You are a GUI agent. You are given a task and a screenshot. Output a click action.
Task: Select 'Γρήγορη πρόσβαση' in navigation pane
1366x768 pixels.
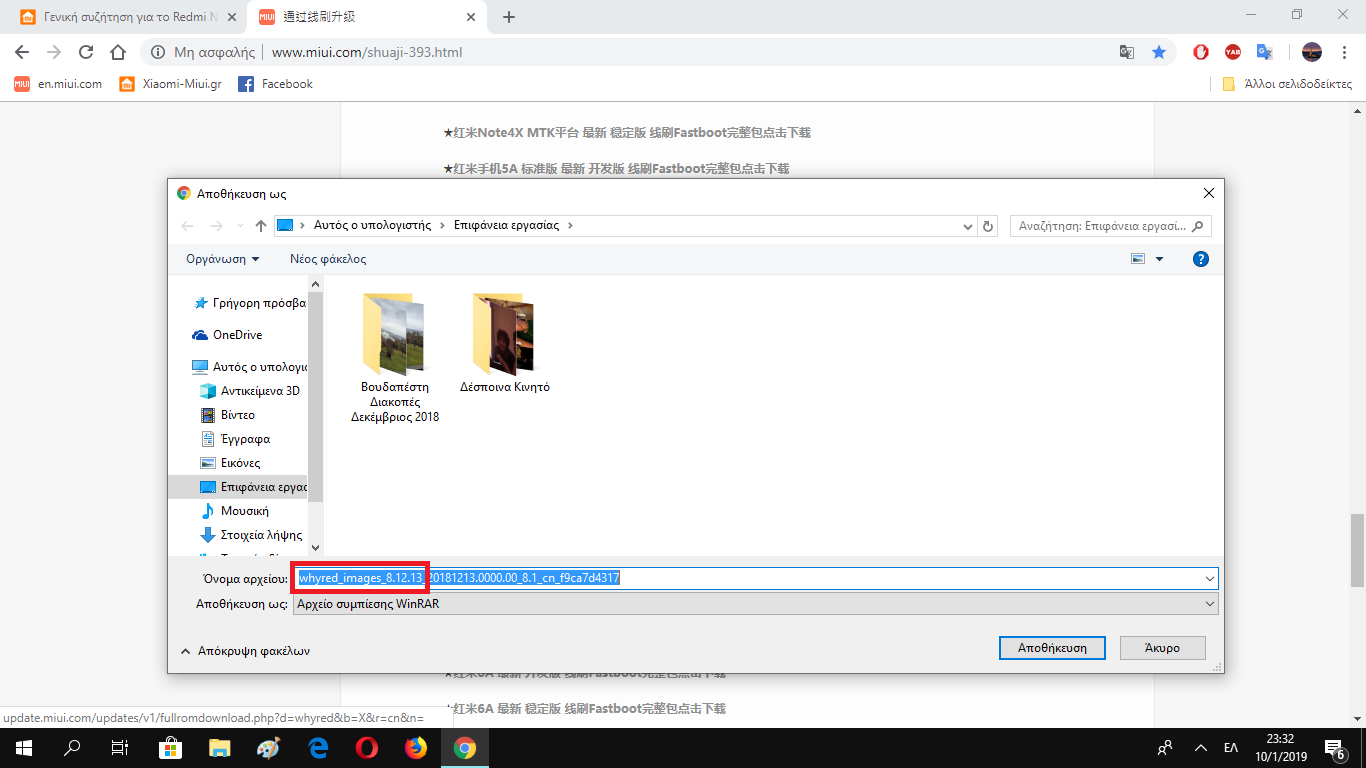(x=249, y=303)
